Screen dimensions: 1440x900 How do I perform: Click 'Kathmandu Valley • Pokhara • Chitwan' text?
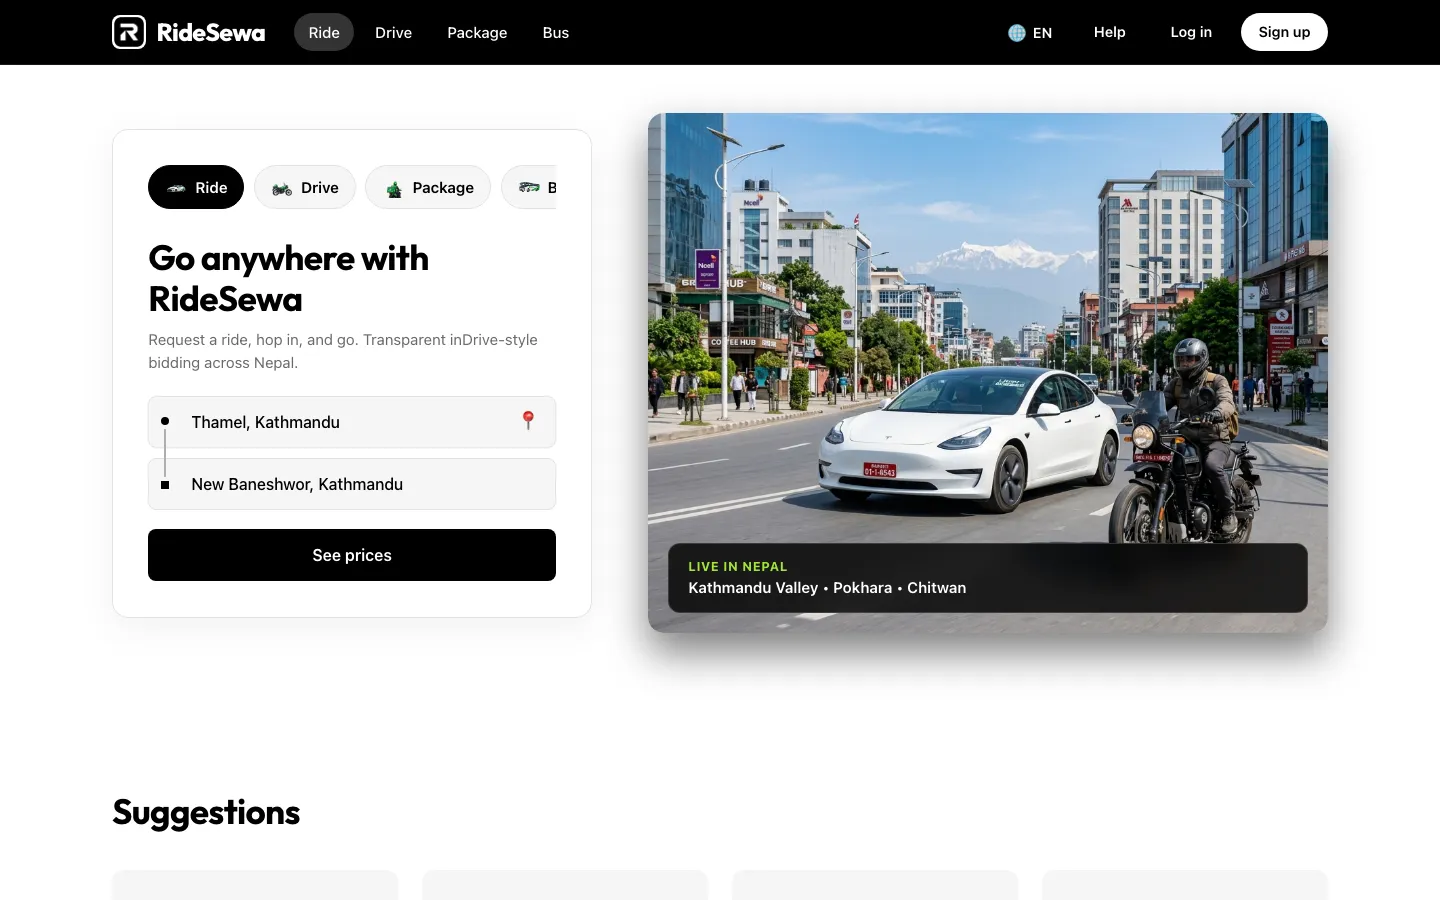click(827, 588)
